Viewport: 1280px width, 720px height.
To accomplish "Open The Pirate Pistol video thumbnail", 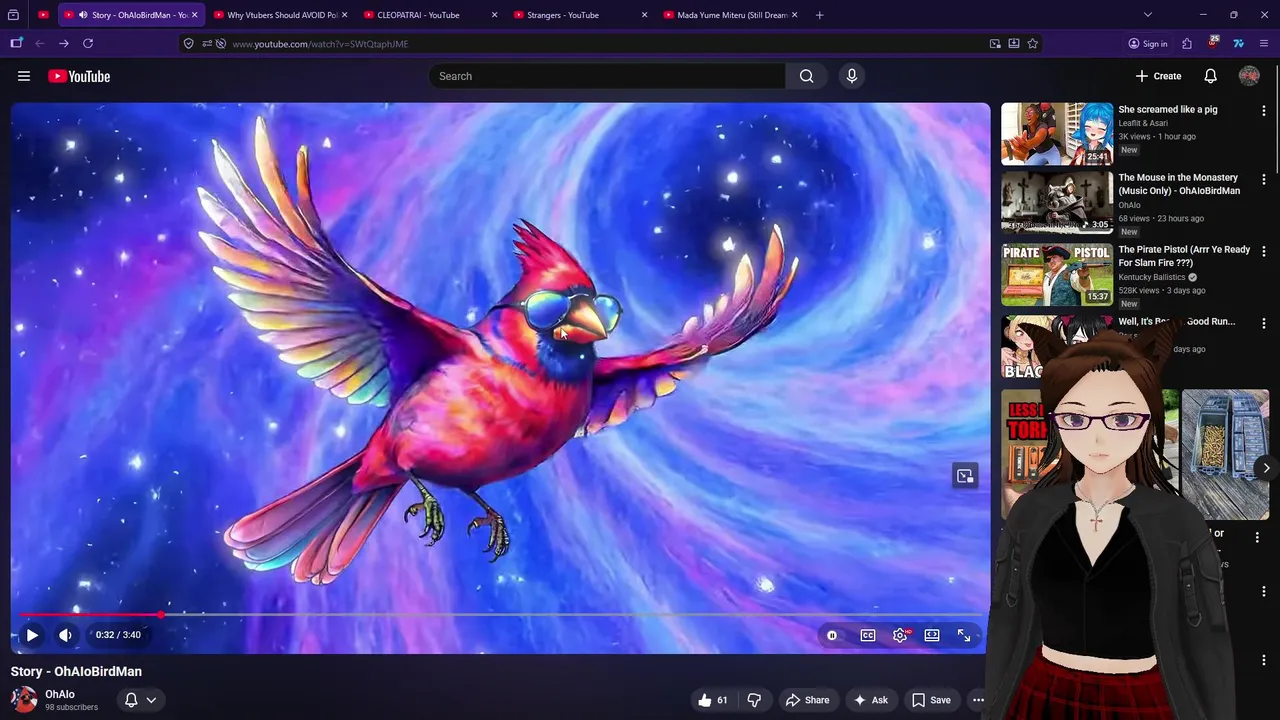I will tap(1057, 275).
